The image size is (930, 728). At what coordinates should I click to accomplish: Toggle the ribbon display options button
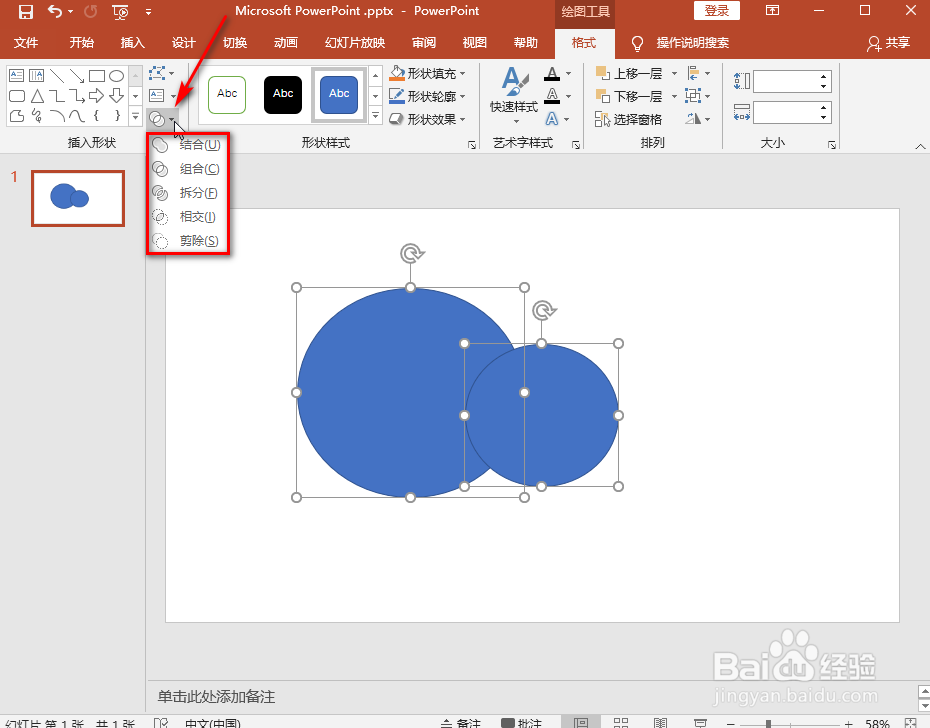pyautogui.click(x=772, y=10)
